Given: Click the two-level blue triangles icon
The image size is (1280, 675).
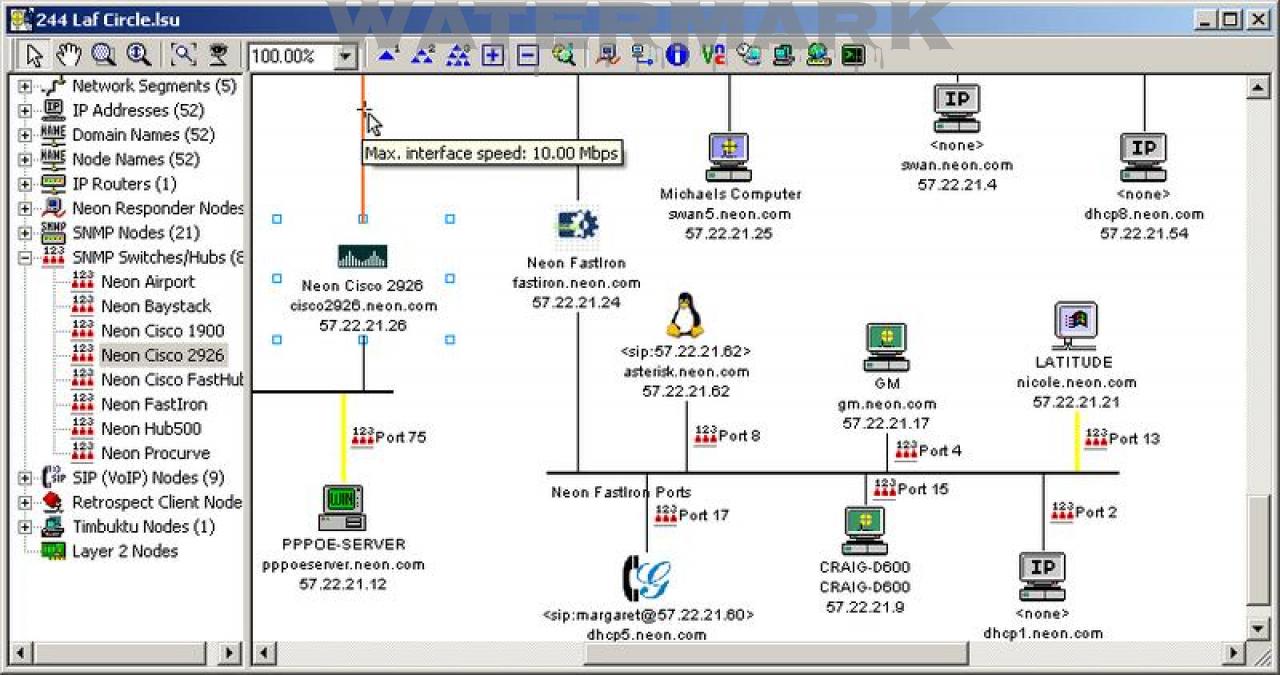Looking at the screenshot, I should coord(423,55).
